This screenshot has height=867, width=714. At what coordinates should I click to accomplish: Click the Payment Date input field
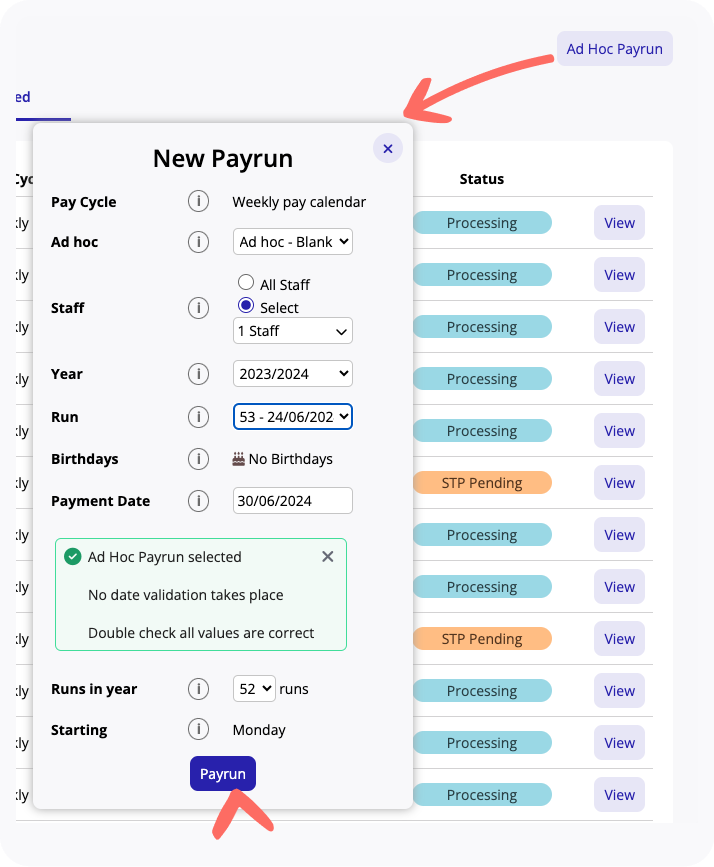click(x=293, y=501)
